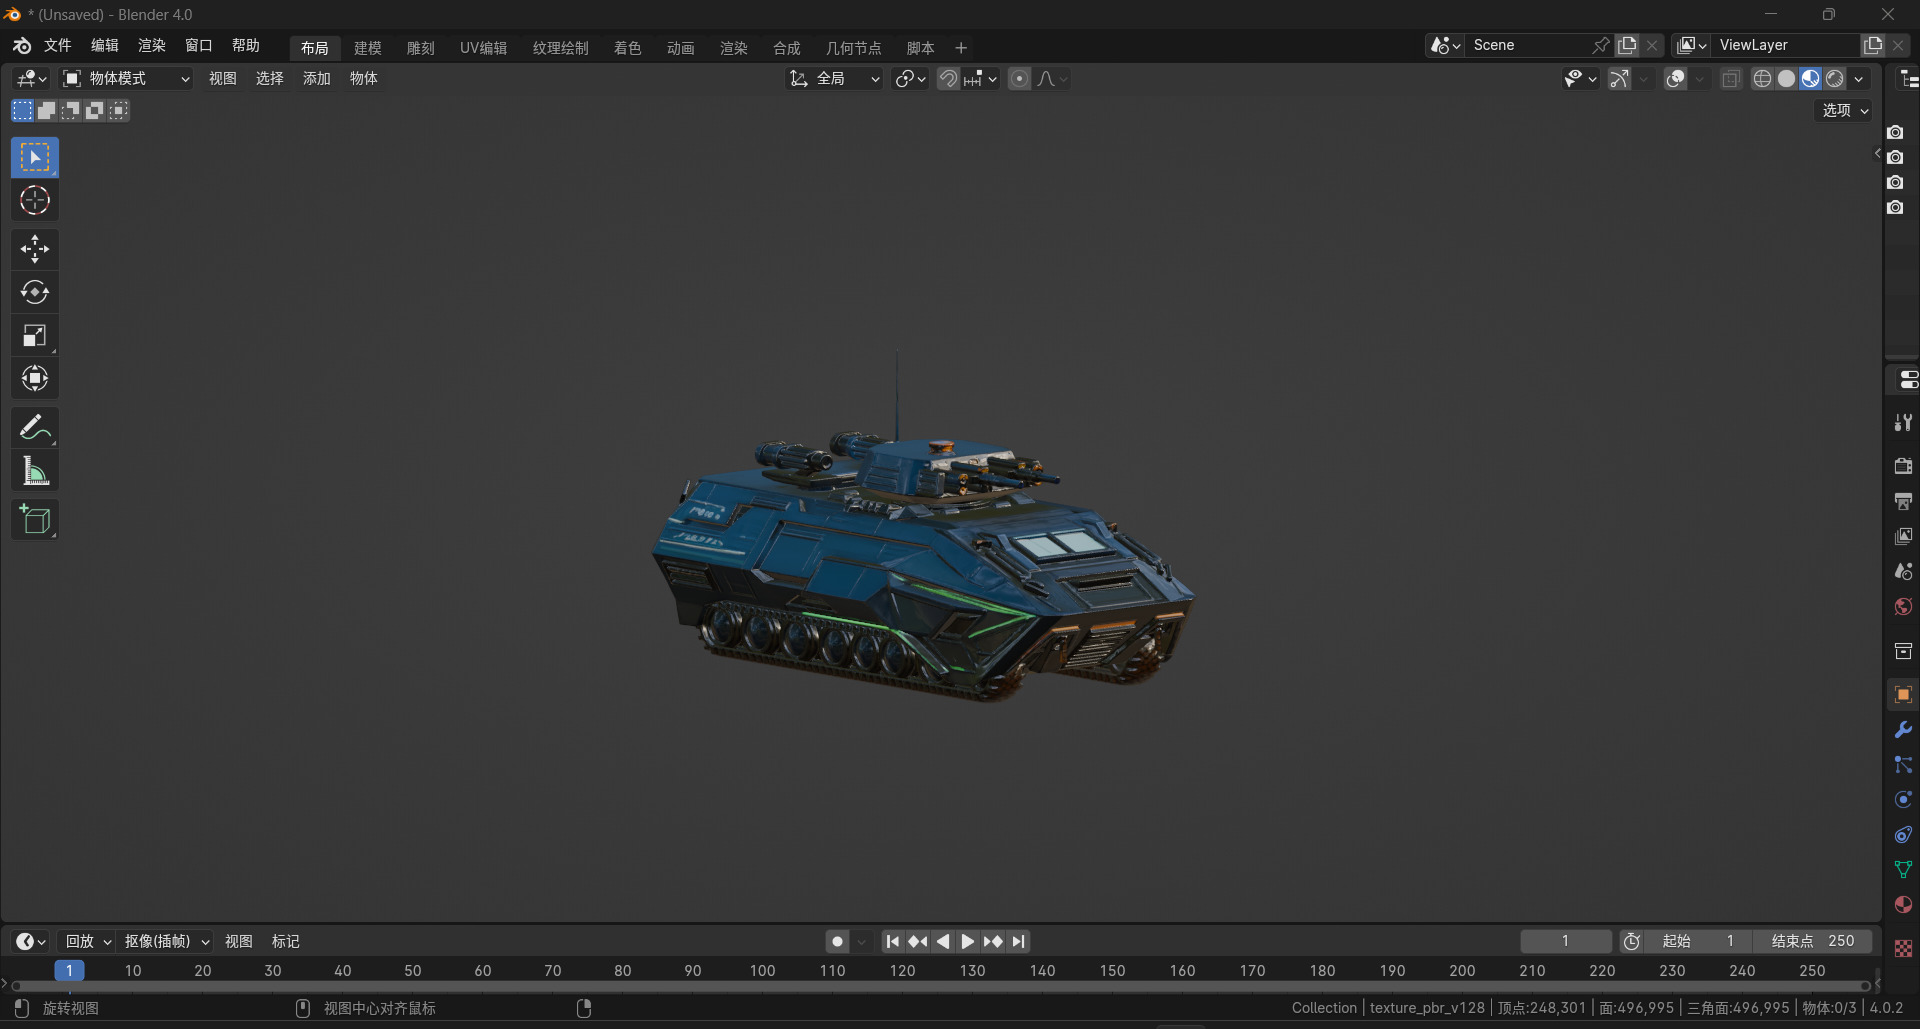Viewport: 1920px width, 1029px height.
Task: Switch to Solid viewport shading
Action: pos(1786,79)
